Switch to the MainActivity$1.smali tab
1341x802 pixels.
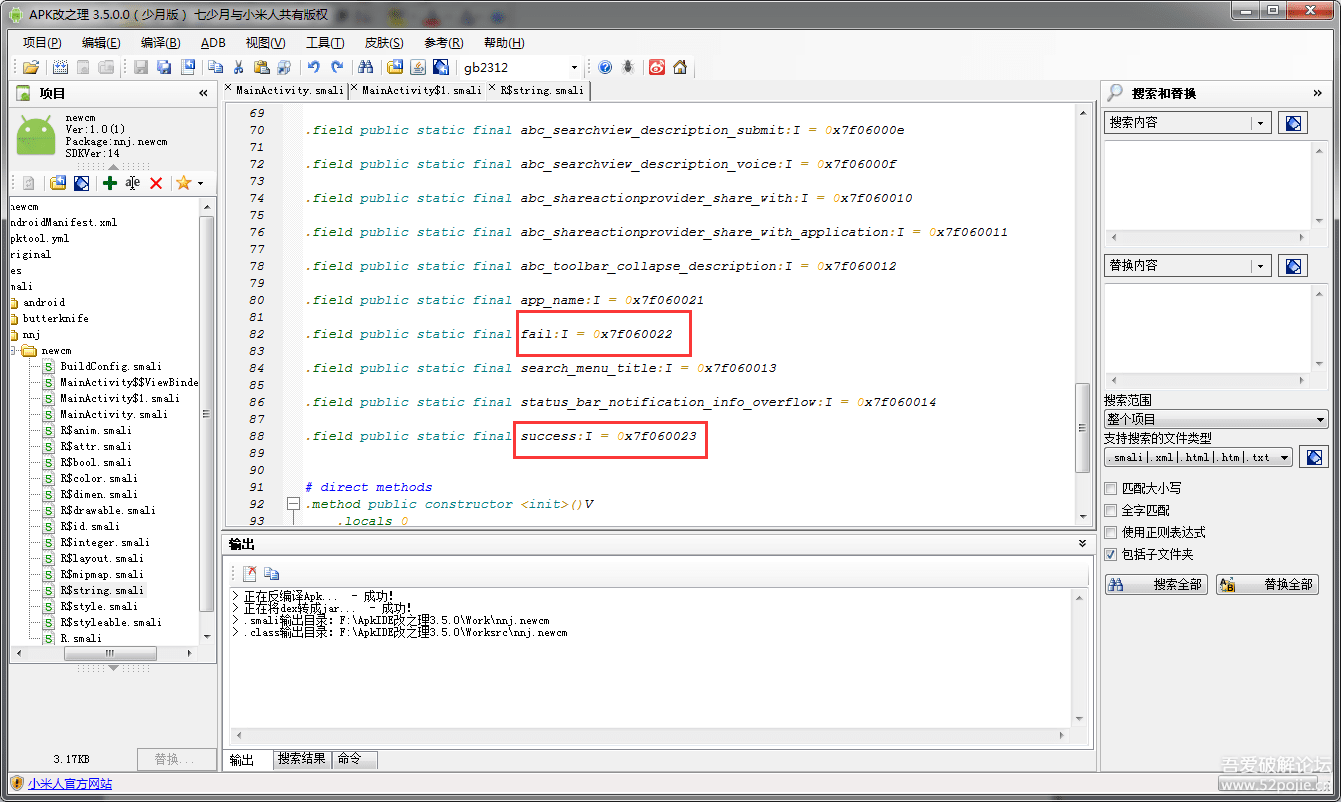421,90
